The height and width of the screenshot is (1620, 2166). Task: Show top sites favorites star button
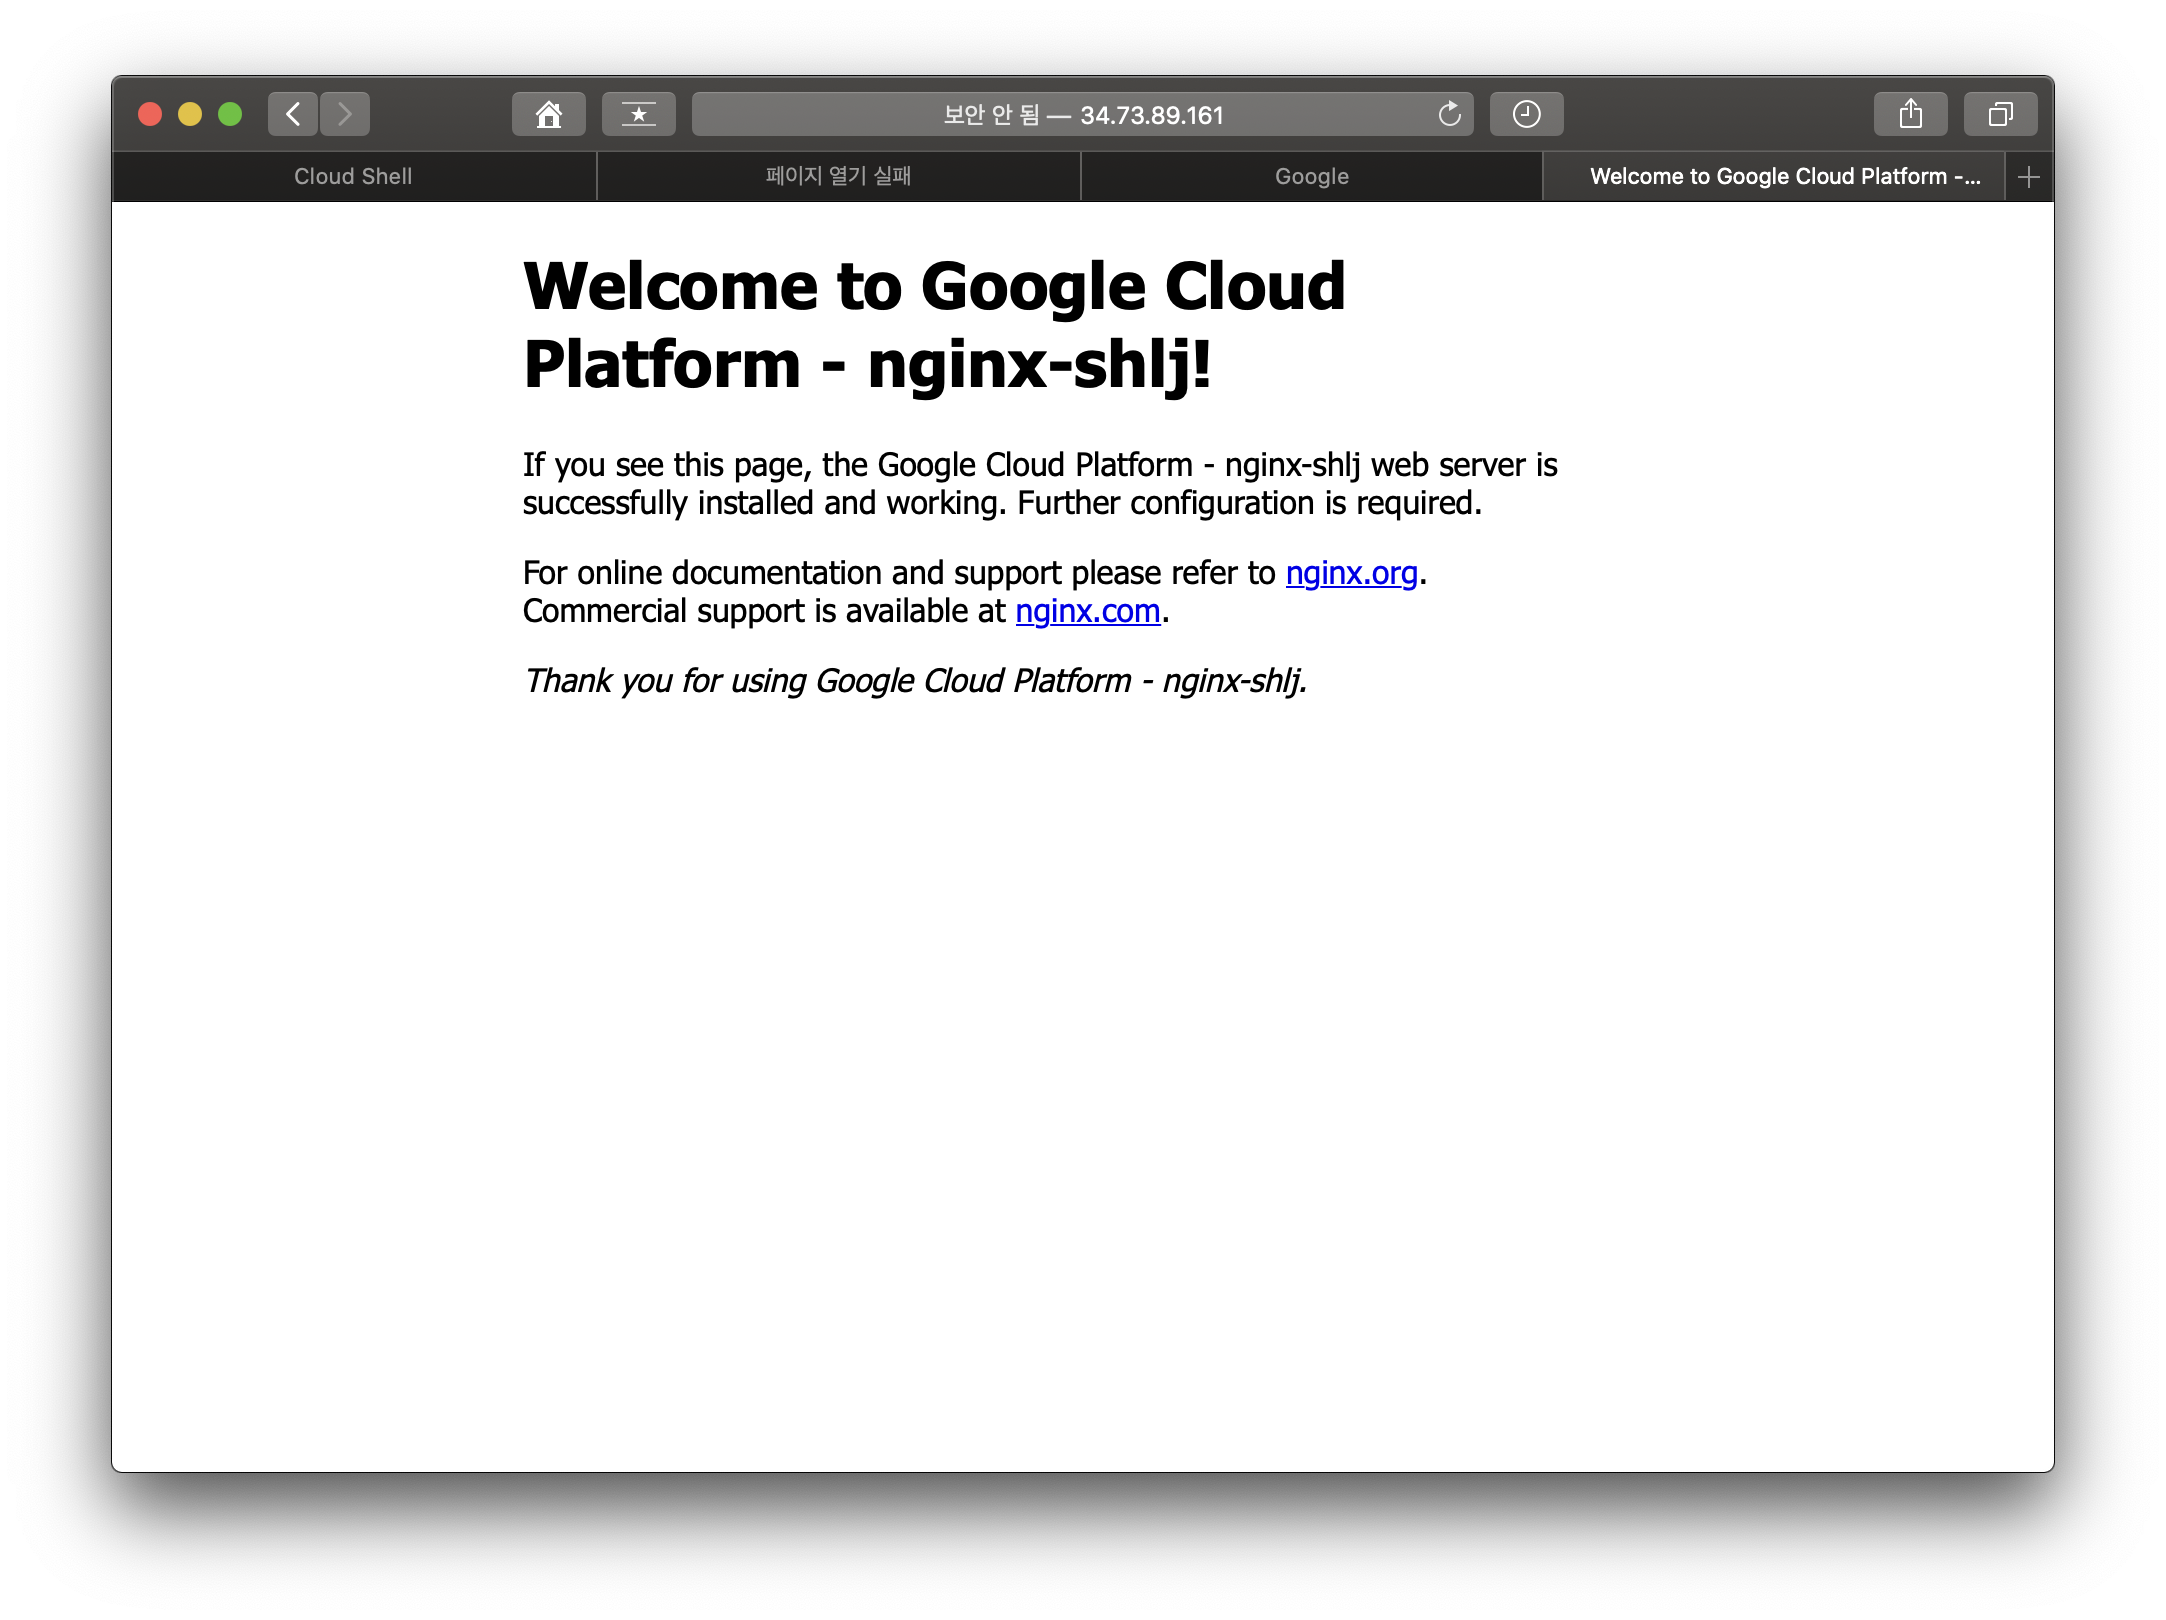point(638,114)
